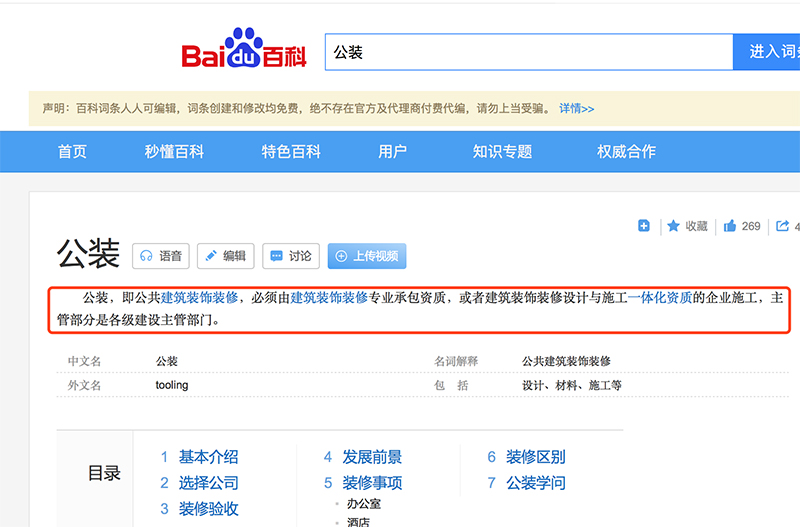The image size is (800, 527).
Task: Click the 上传视频 upload video button
Action: pos(366,256)
